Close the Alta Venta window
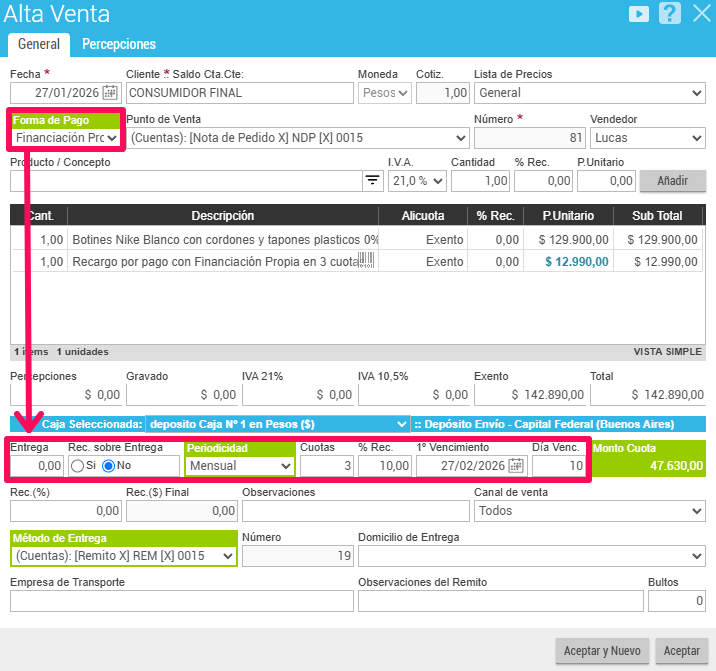716x671 pixels. point(700,14)
